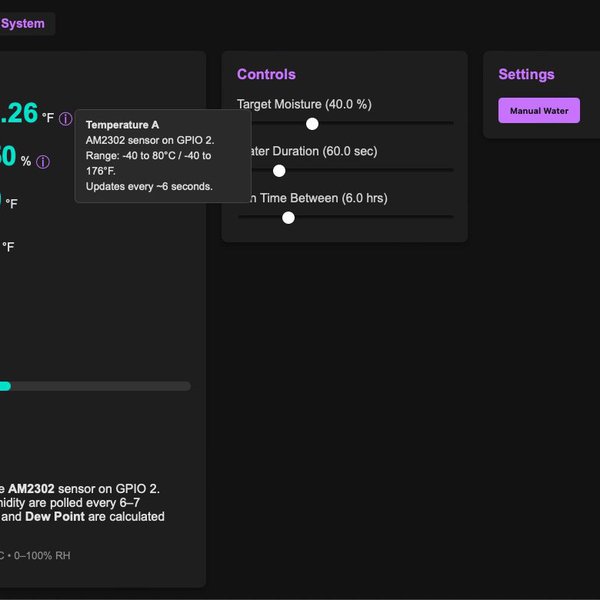The height and width of the screenshot is (600, 600).
Task: Click the 'Updates every ~6 seconds.' tooltip text
Action: pyautogui.click(x=149, y=186)
